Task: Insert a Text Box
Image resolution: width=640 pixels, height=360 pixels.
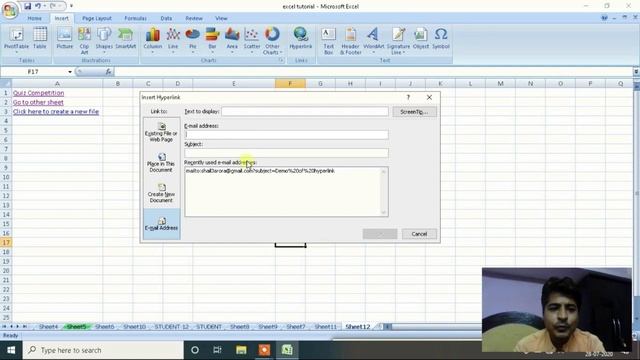Action: (x=329, y=40)
